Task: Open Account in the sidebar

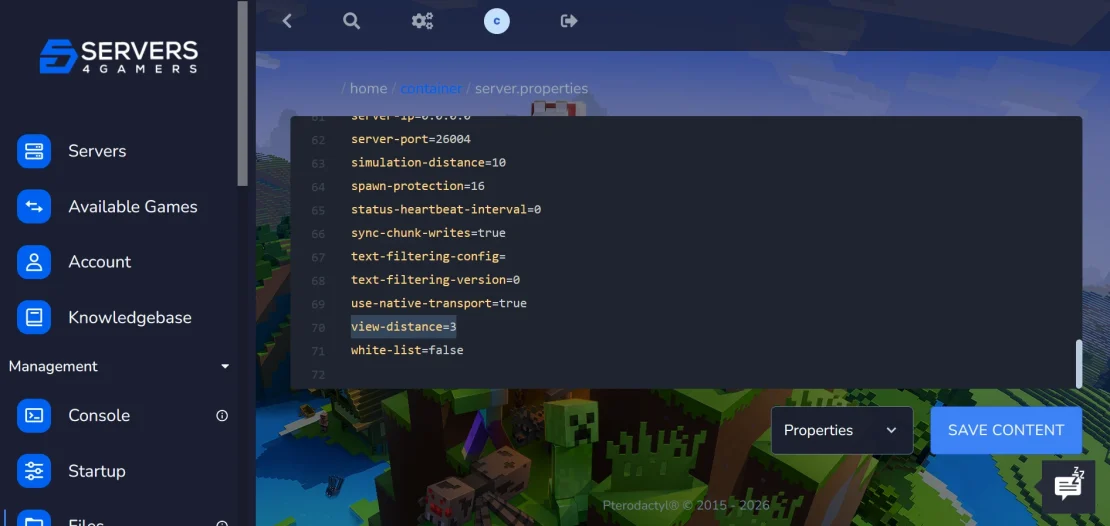Action: tap(99, 262)
